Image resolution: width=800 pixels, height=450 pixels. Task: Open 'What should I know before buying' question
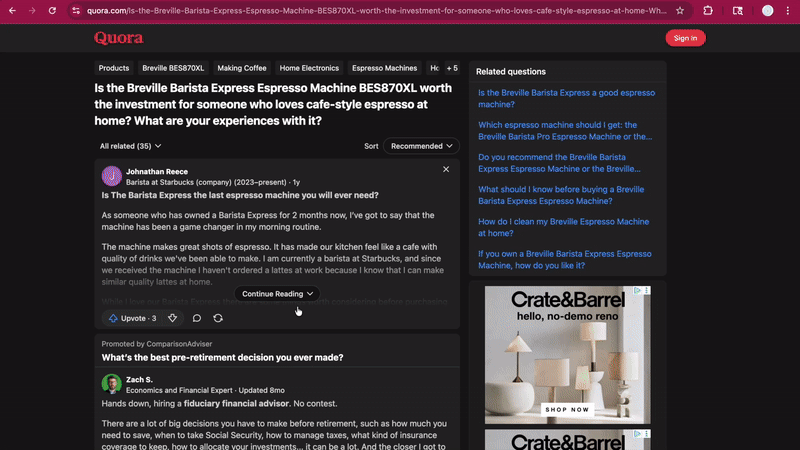pyautogui.click(x=561, y=195)
